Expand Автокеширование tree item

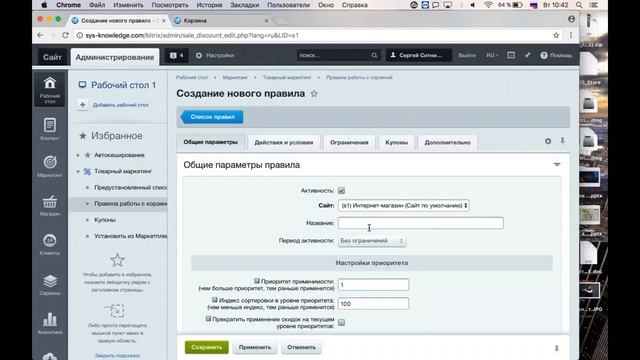tap(78, 155)
